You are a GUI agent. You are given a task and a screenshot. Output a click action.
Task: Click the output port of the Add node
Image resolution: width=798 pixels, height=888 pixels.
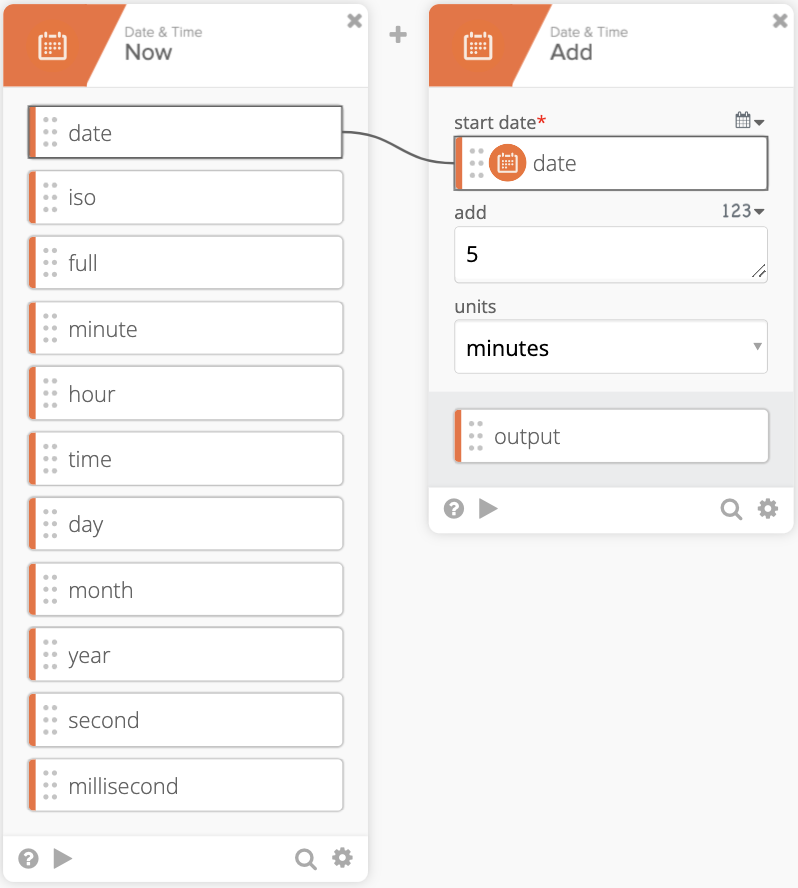[x=610, y=435]
